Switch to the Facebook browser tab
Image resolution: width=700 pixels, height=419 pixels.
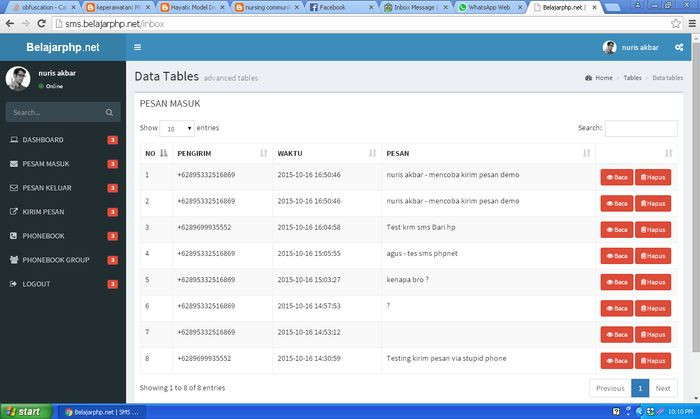click(x=342, y=8)
